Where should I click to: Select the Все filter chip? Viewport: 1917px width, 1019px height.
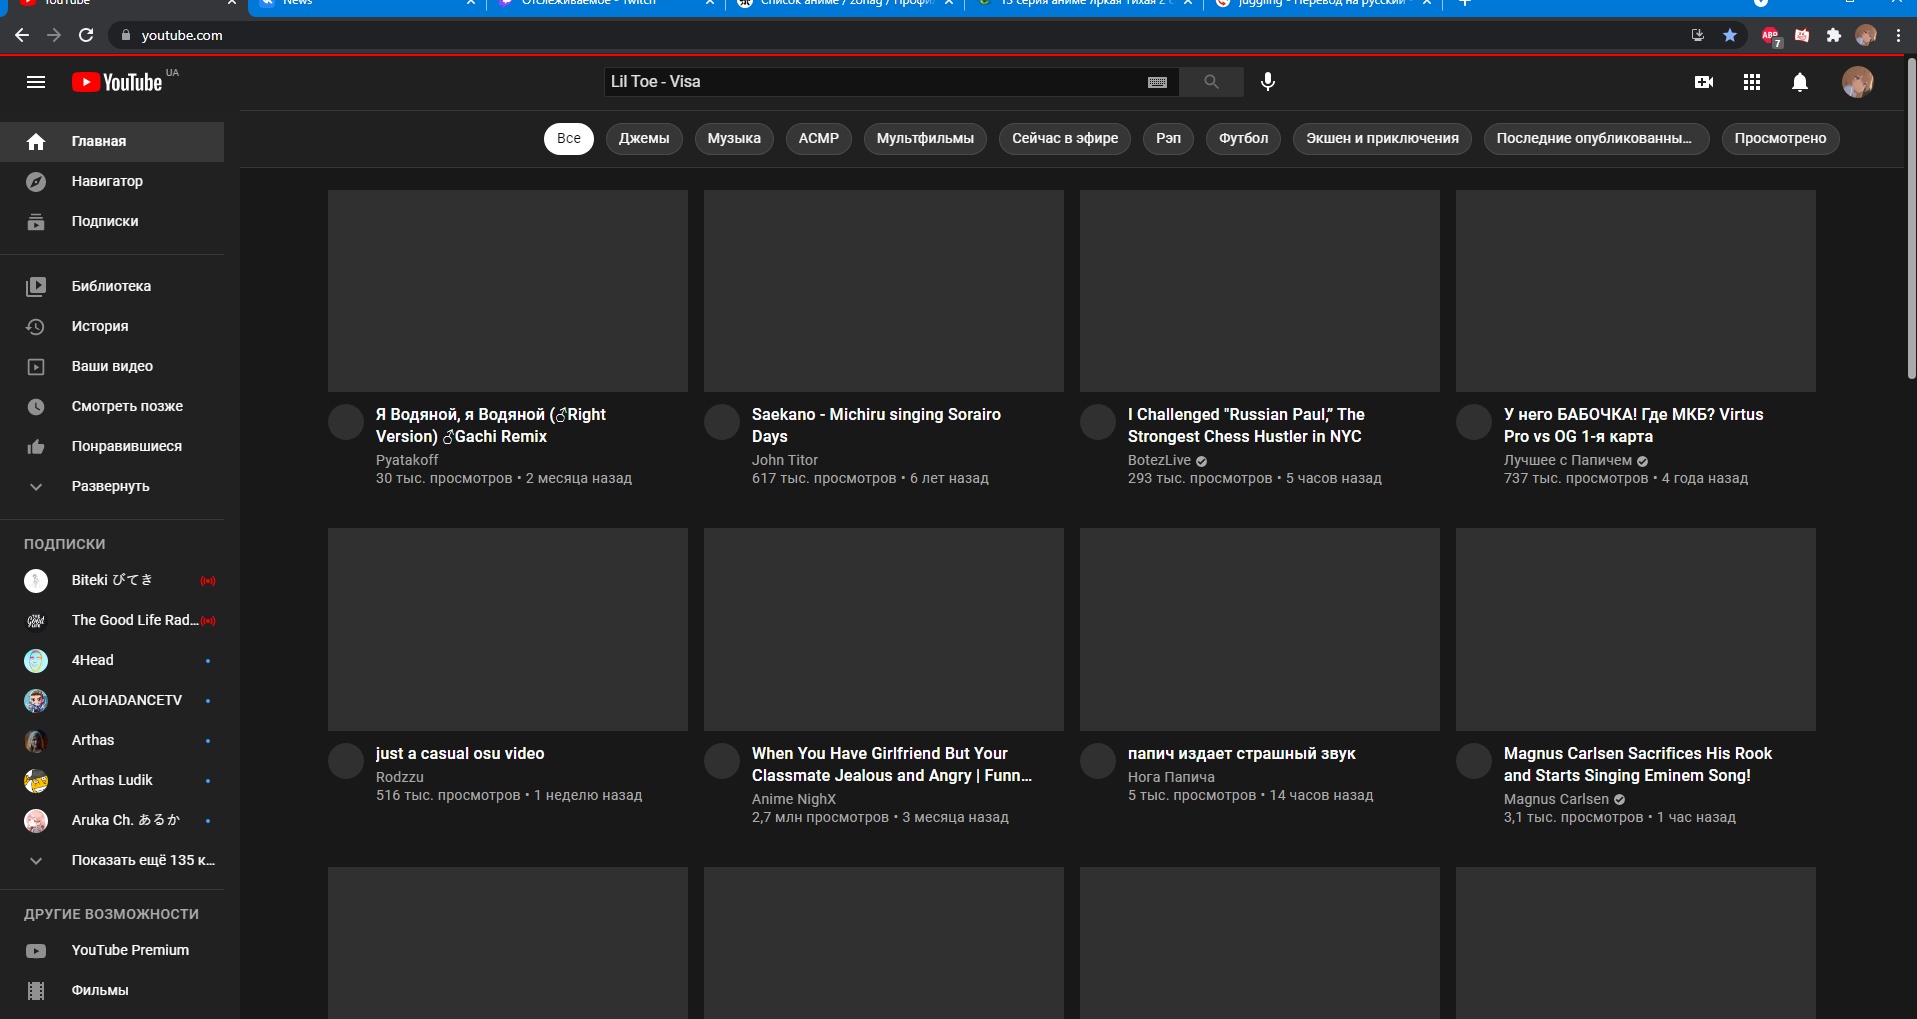click(569, 138)
